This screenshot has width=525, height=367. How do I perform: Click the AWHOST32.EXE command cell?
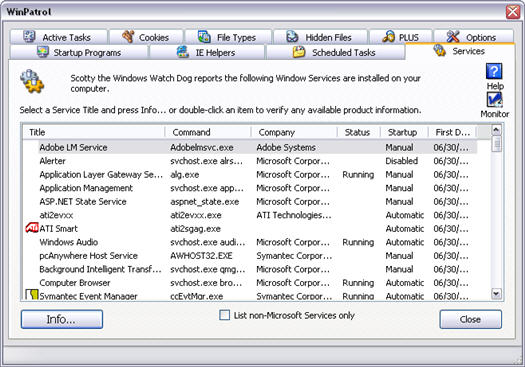point(201,256)
